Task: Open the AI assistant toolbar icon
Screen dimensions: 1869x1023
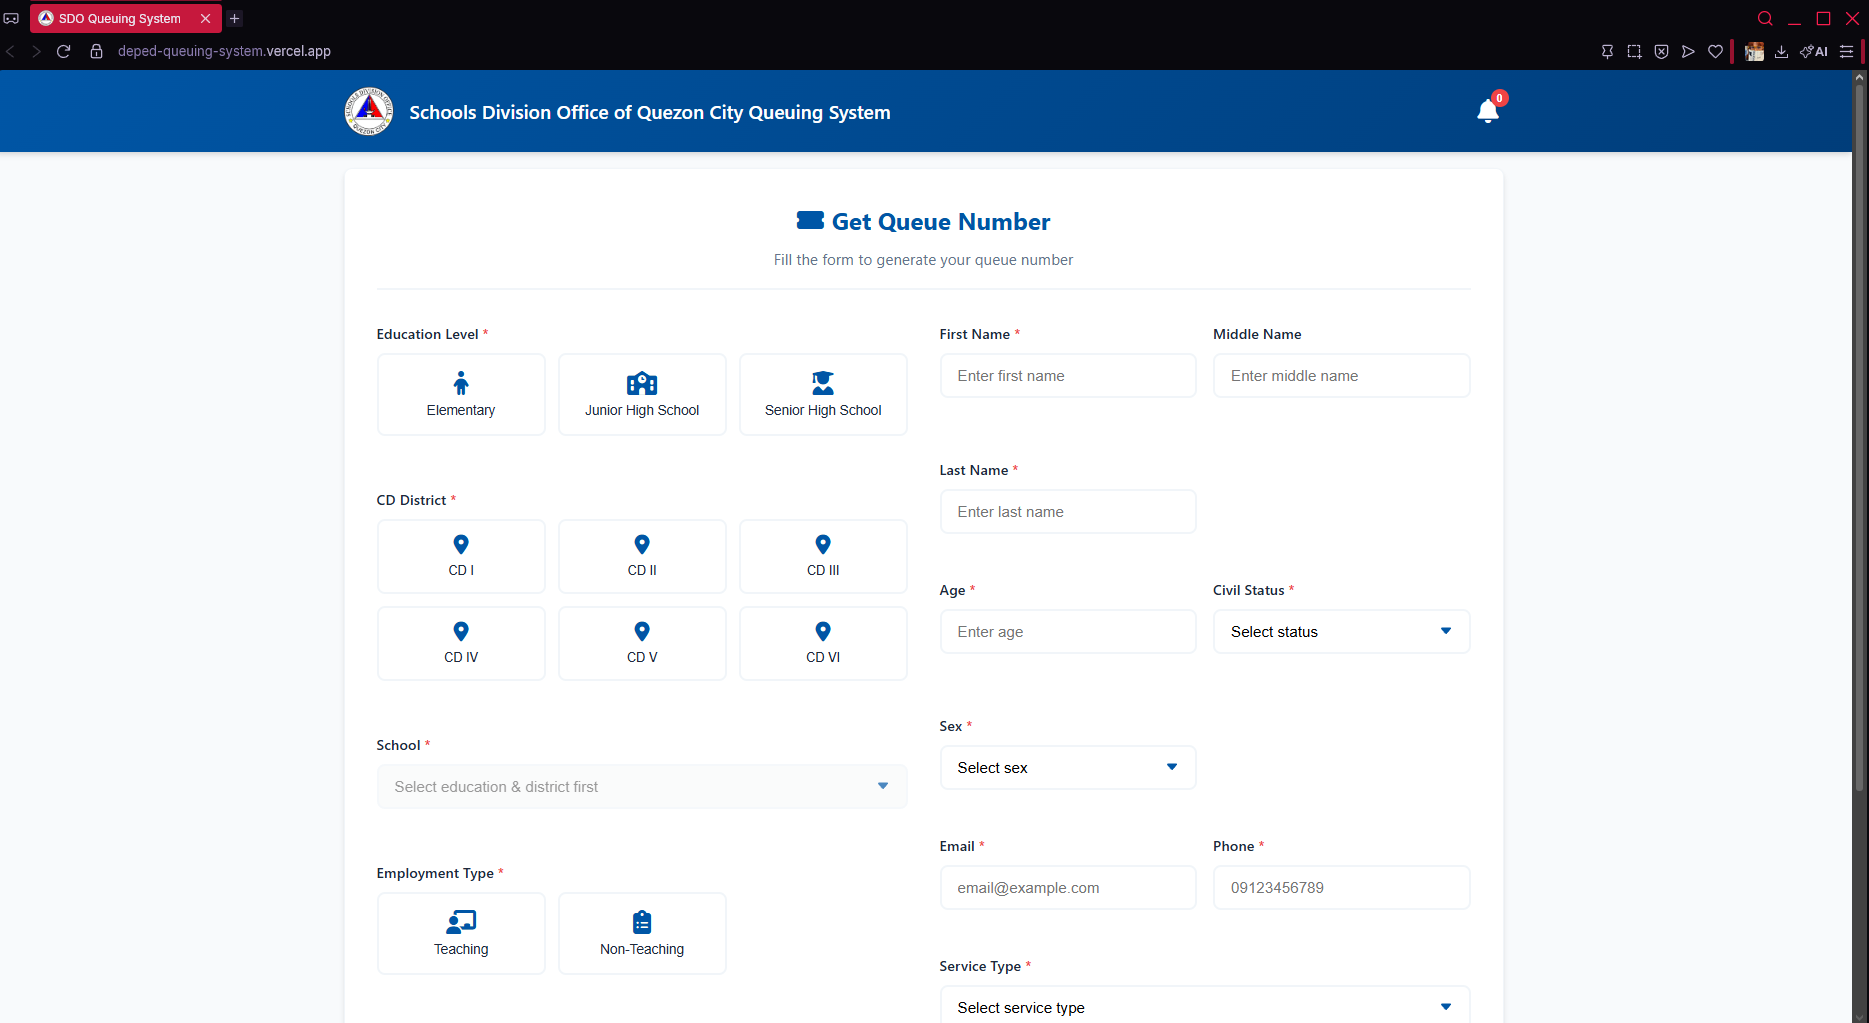Action: tap(1814, 51)
